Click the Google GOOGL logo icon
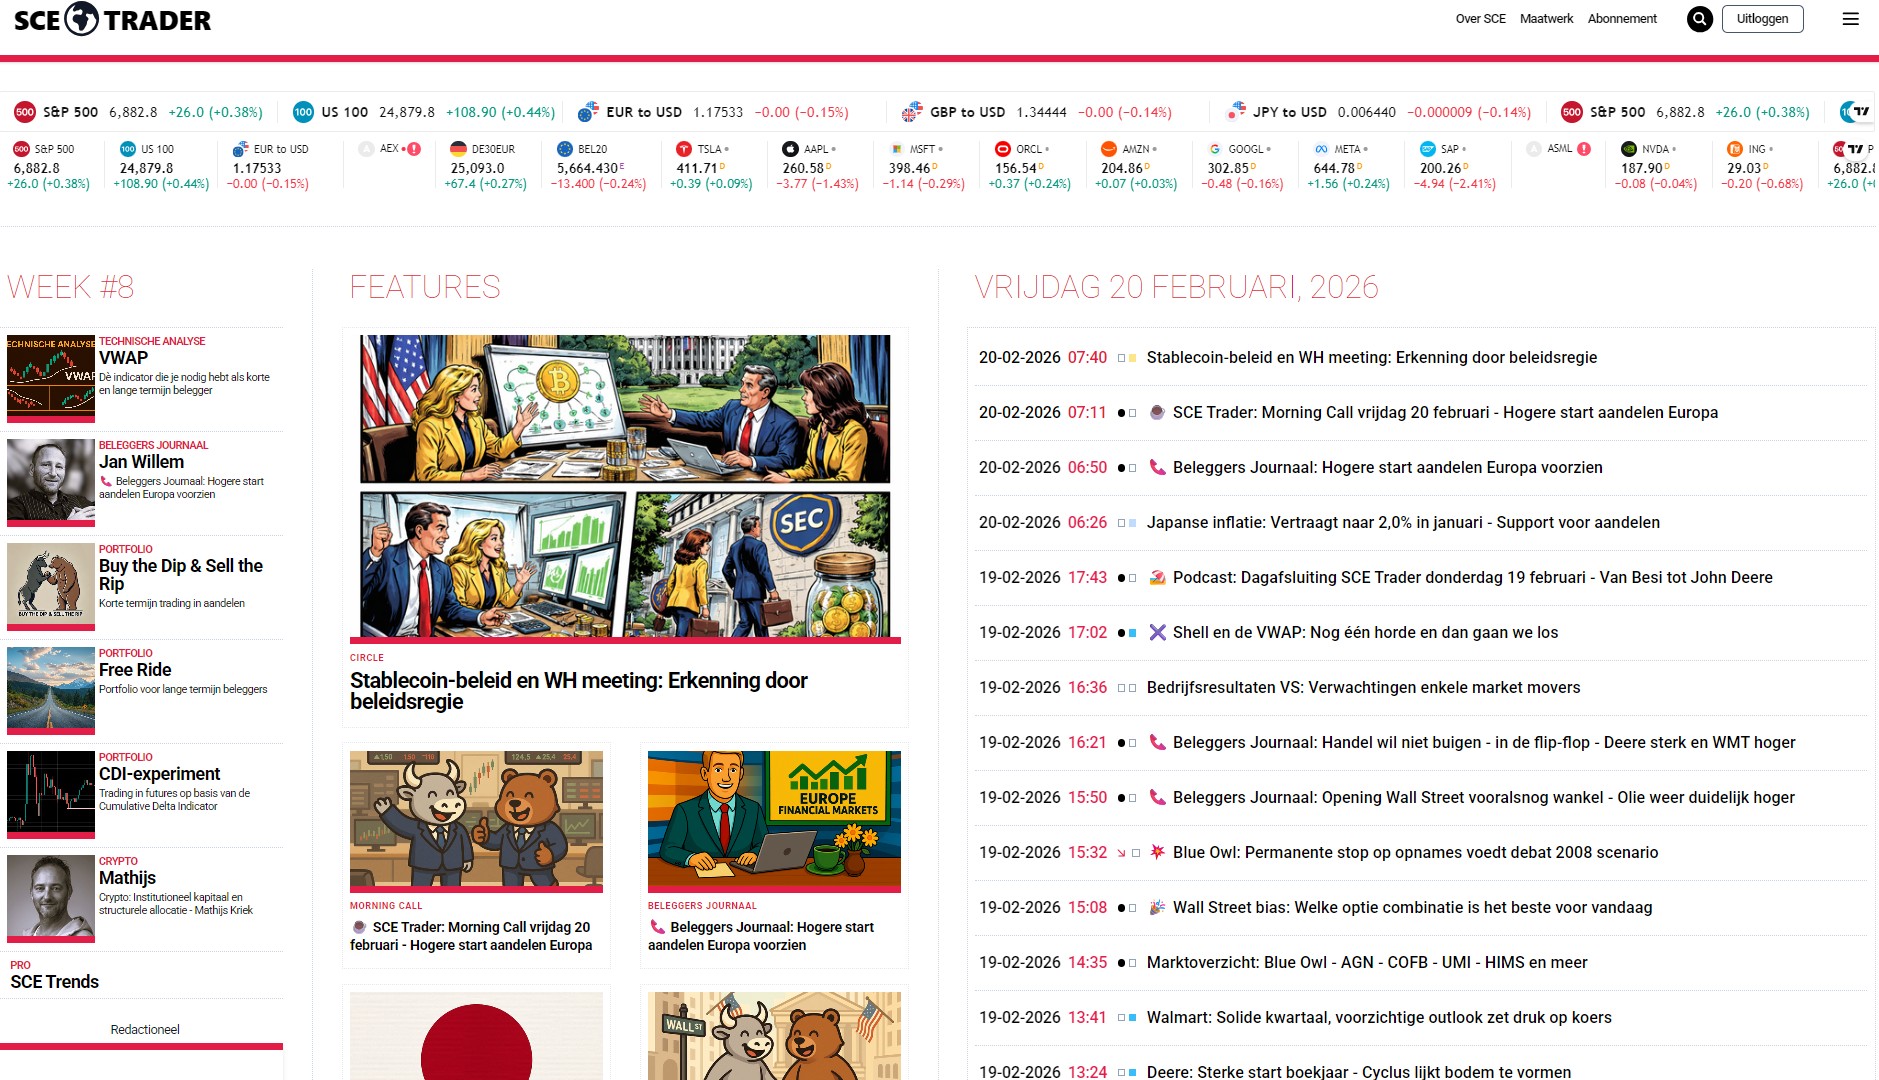The height and width of the screenshot is (1080, 1879). pos(1215,149)
